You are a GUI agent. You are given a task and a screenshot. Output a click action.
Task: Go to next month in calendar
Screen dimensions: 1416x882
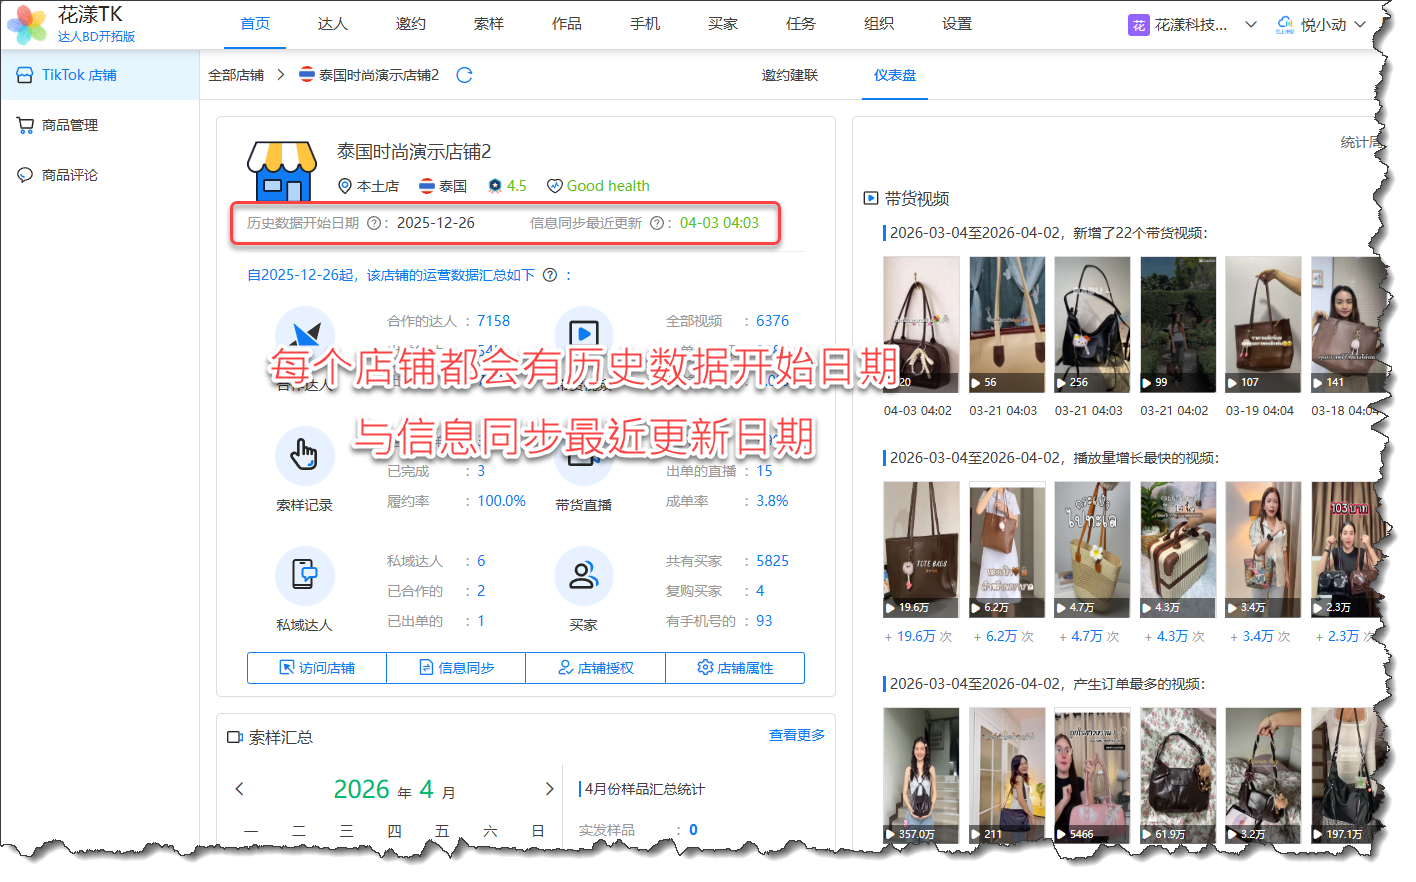[549, 789]
